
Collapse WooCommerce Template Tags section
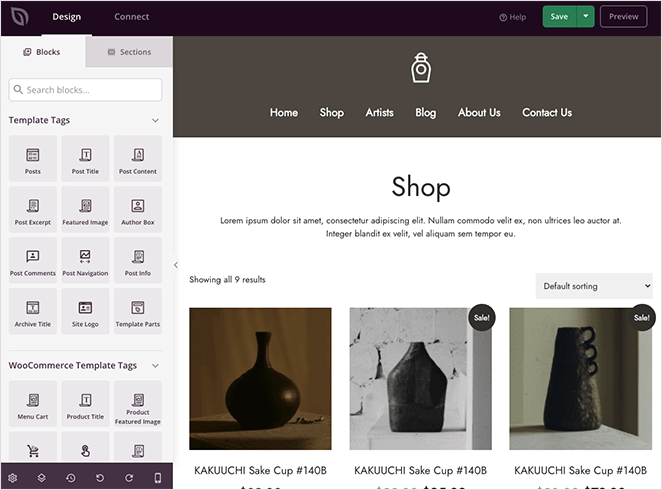(x=155, y=365)
